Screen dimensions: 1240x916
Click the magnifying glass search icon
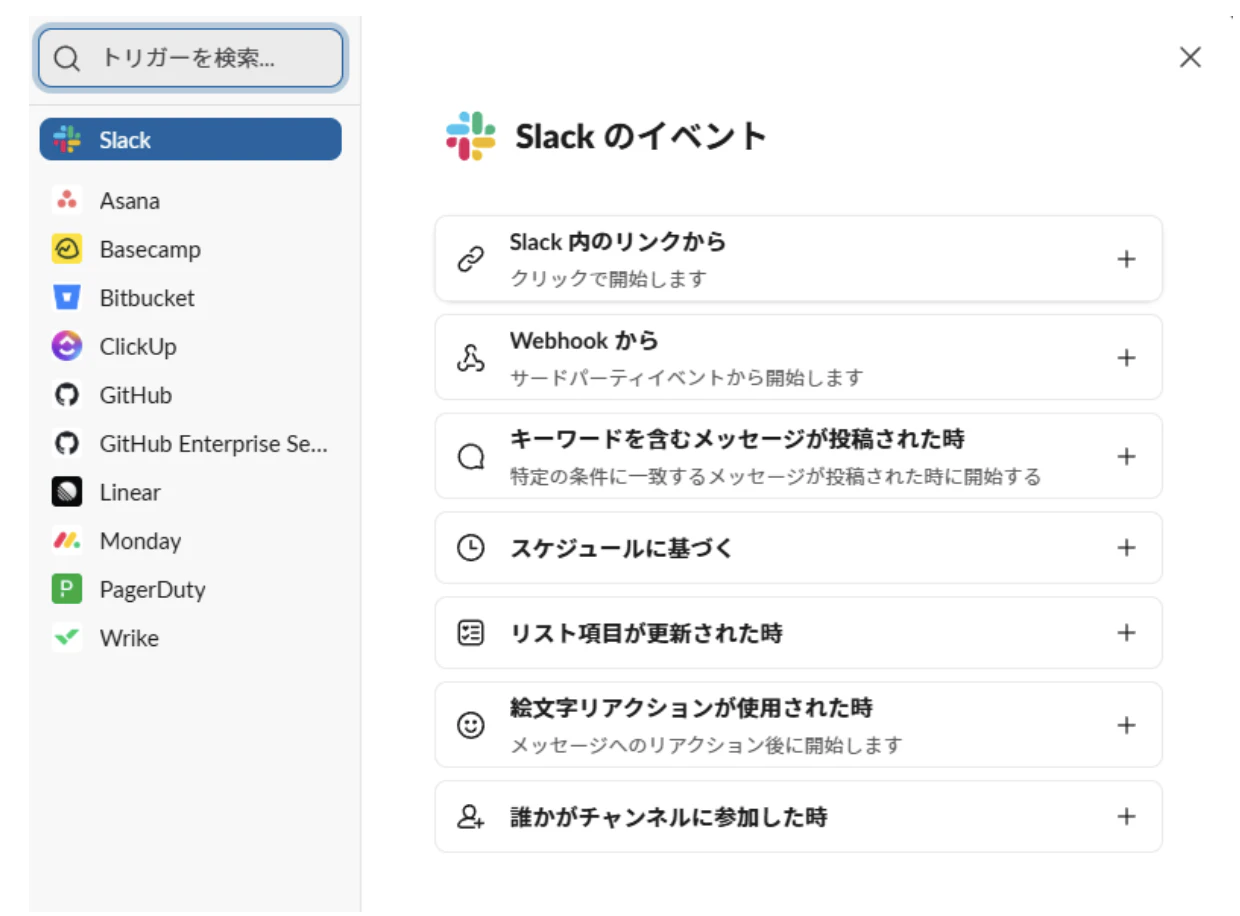[x=67, y=59]
